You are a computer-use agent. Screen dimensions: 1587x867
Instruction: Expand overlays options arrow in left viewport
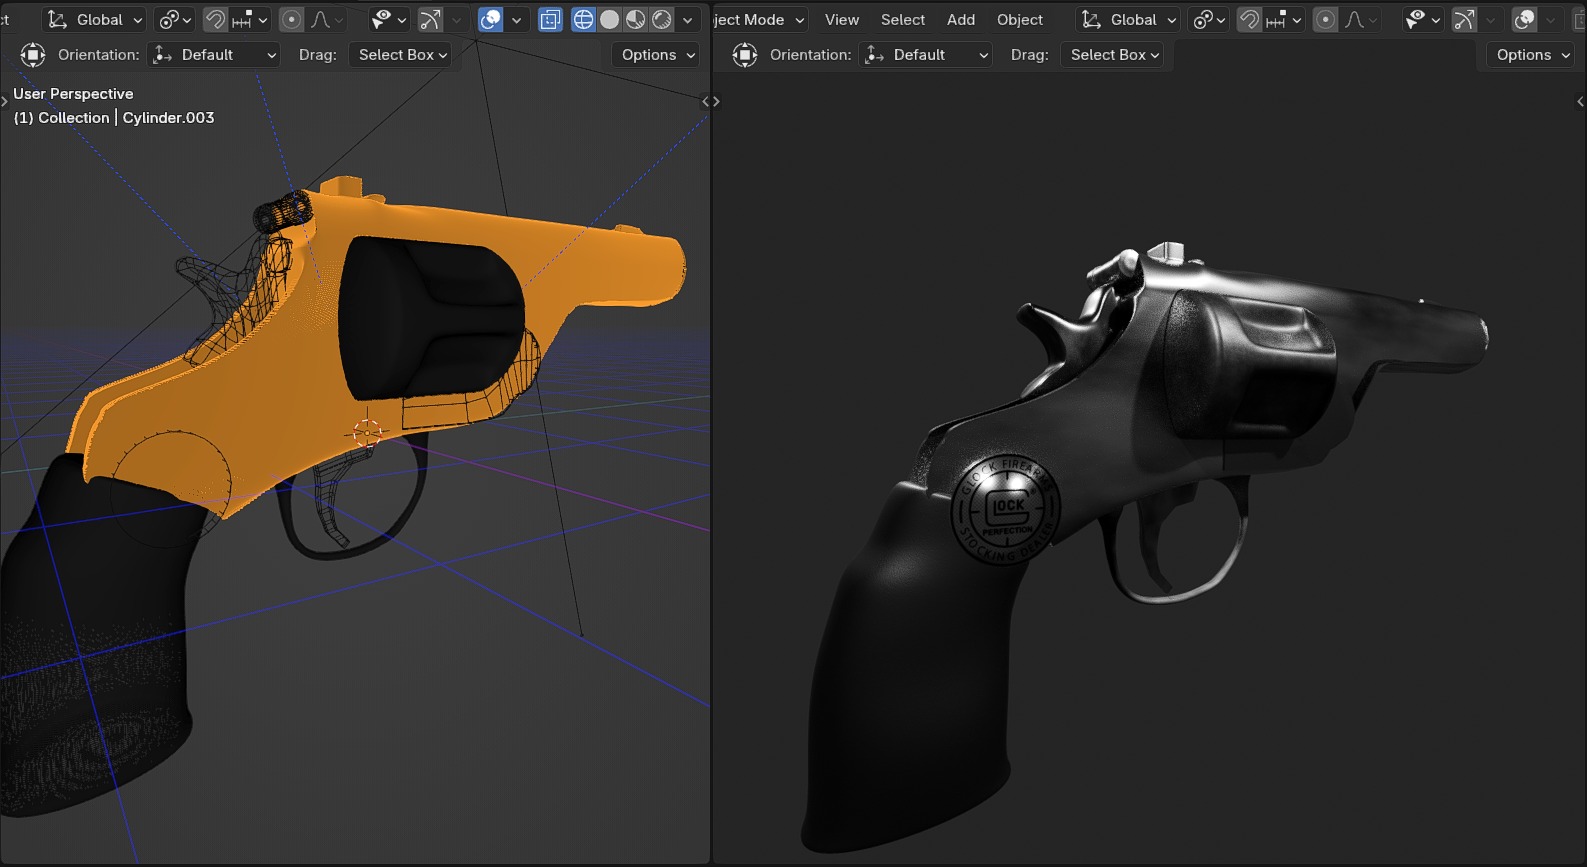[516, 20]
